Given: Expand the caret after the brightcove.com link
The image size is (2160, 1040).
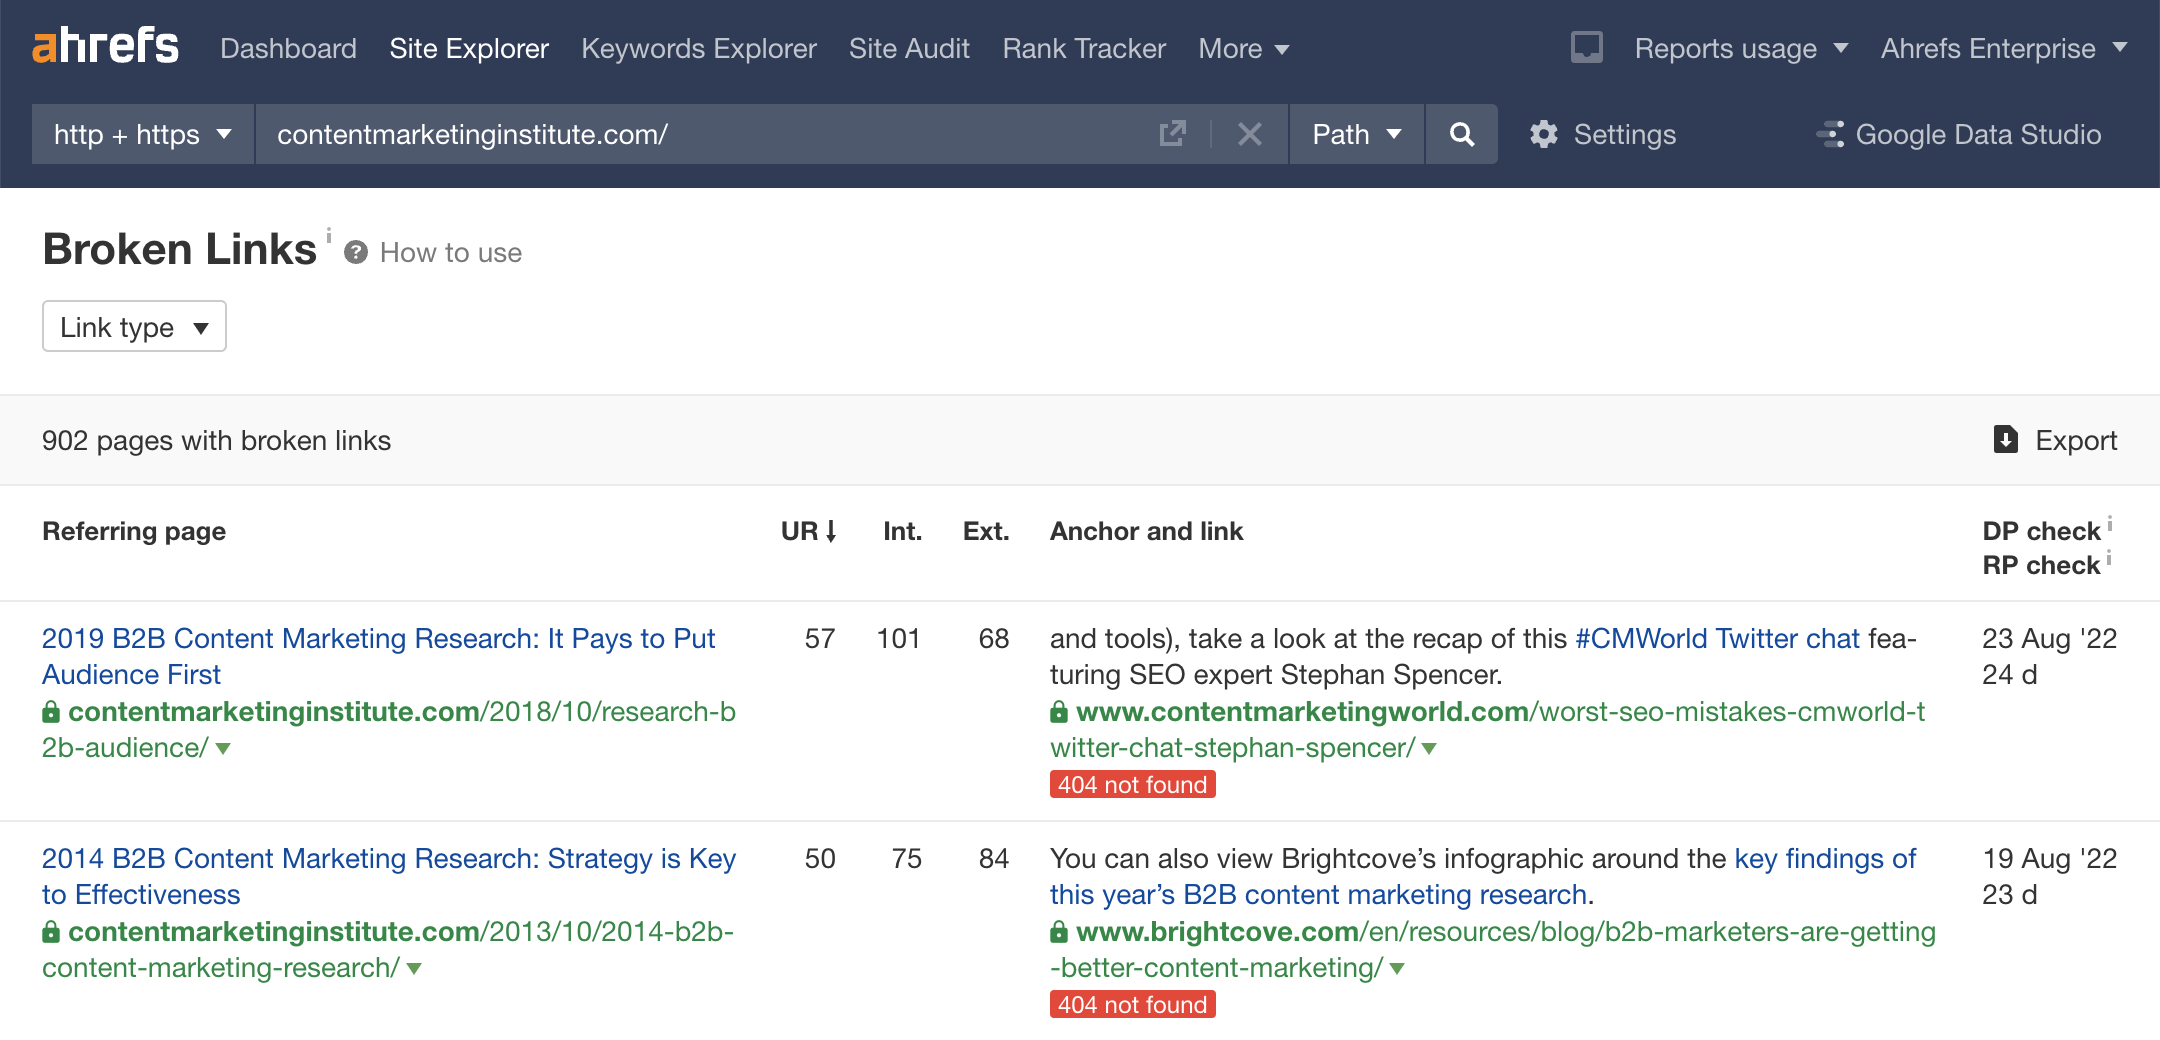Looking at the screenshot, I should point(1397,968).
